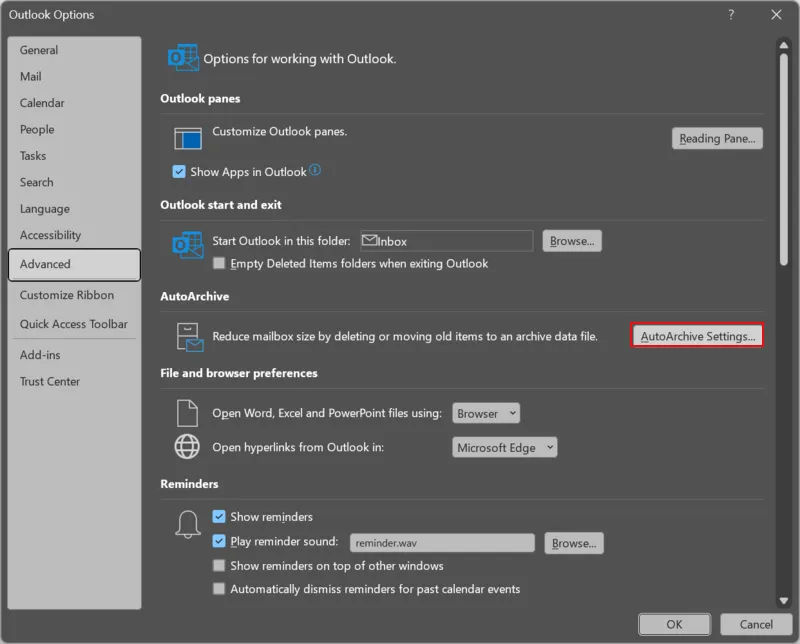
Task: Click the reminders bell icon
Action: coord(187,525)
